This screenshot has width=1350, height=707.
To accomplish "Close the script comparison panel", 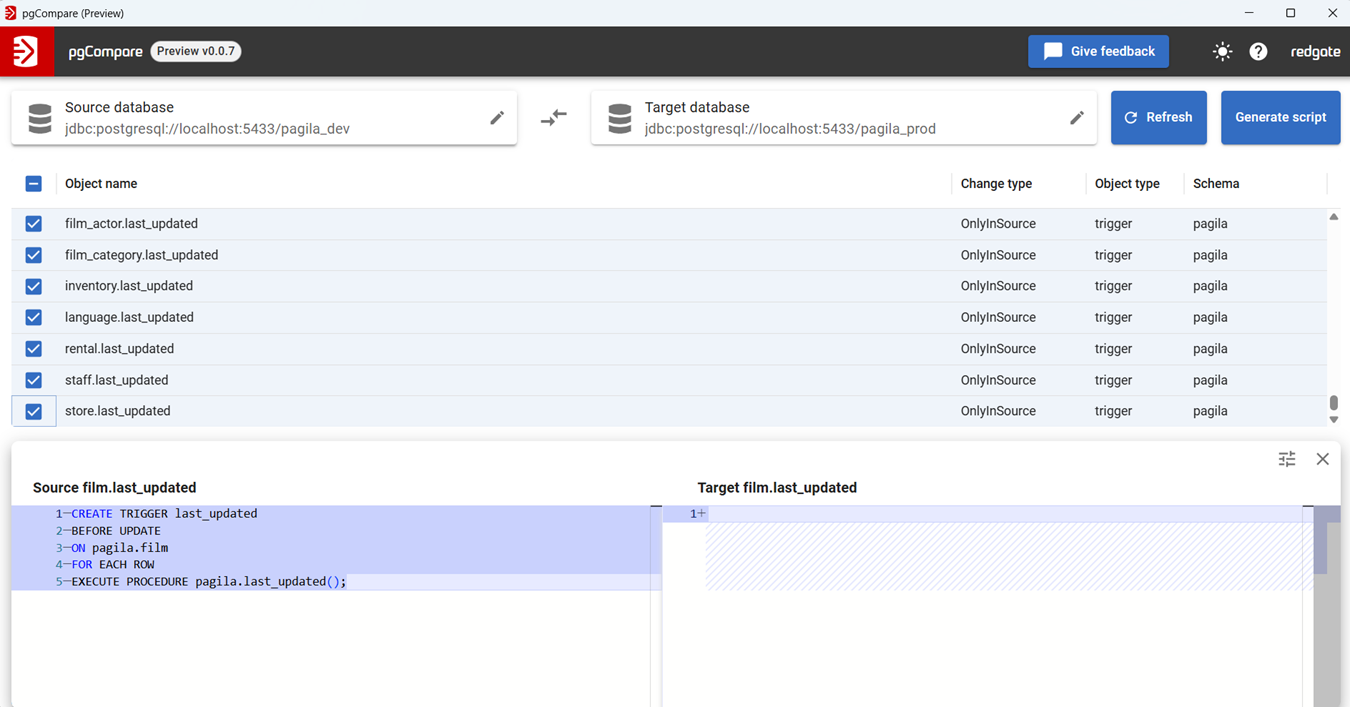I will (x=1322, y=459).
